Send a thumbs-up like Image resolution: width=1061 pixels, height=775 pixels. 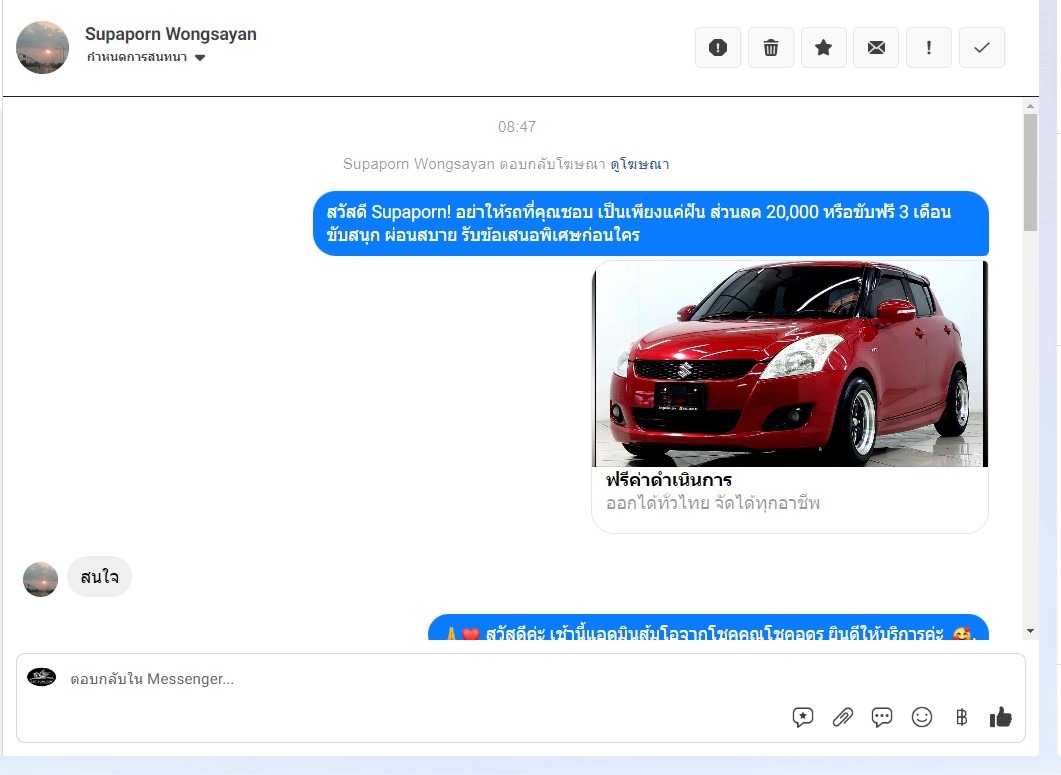point(1000,717)
